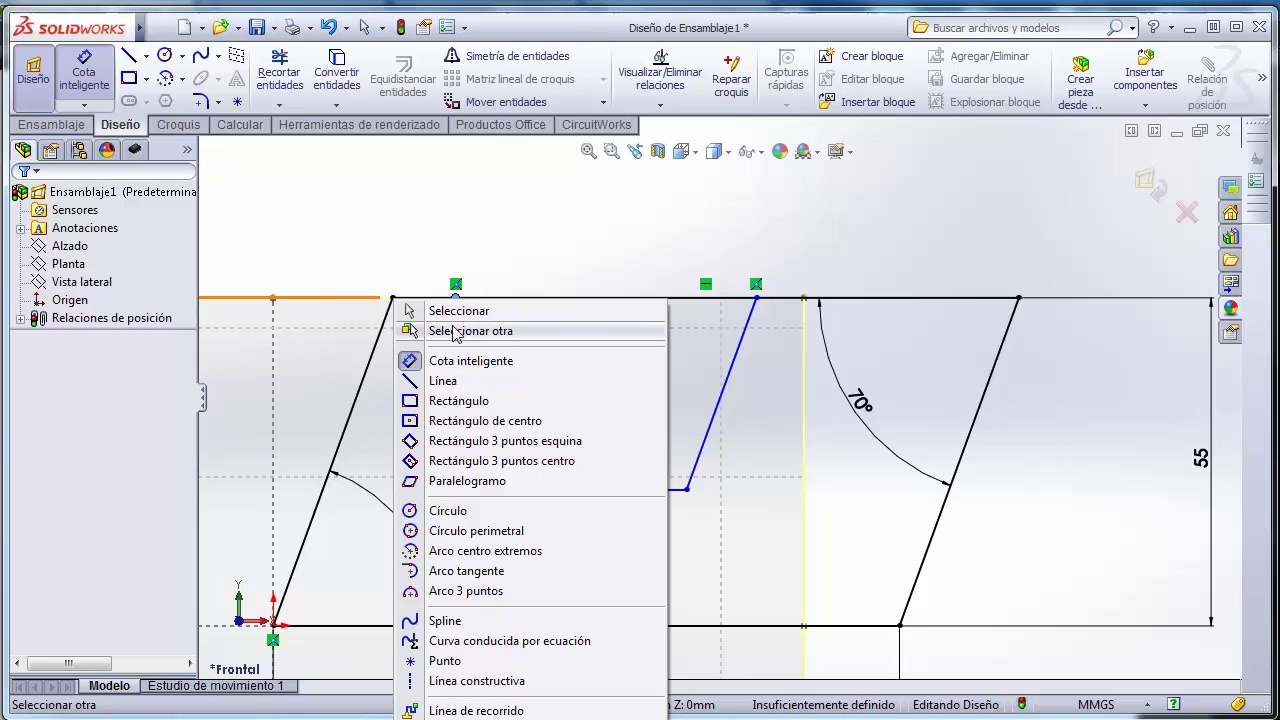This screenshot has height=720, width=1280.
Task: Choose Arco tangente in context menu
Action: point(531,571)
